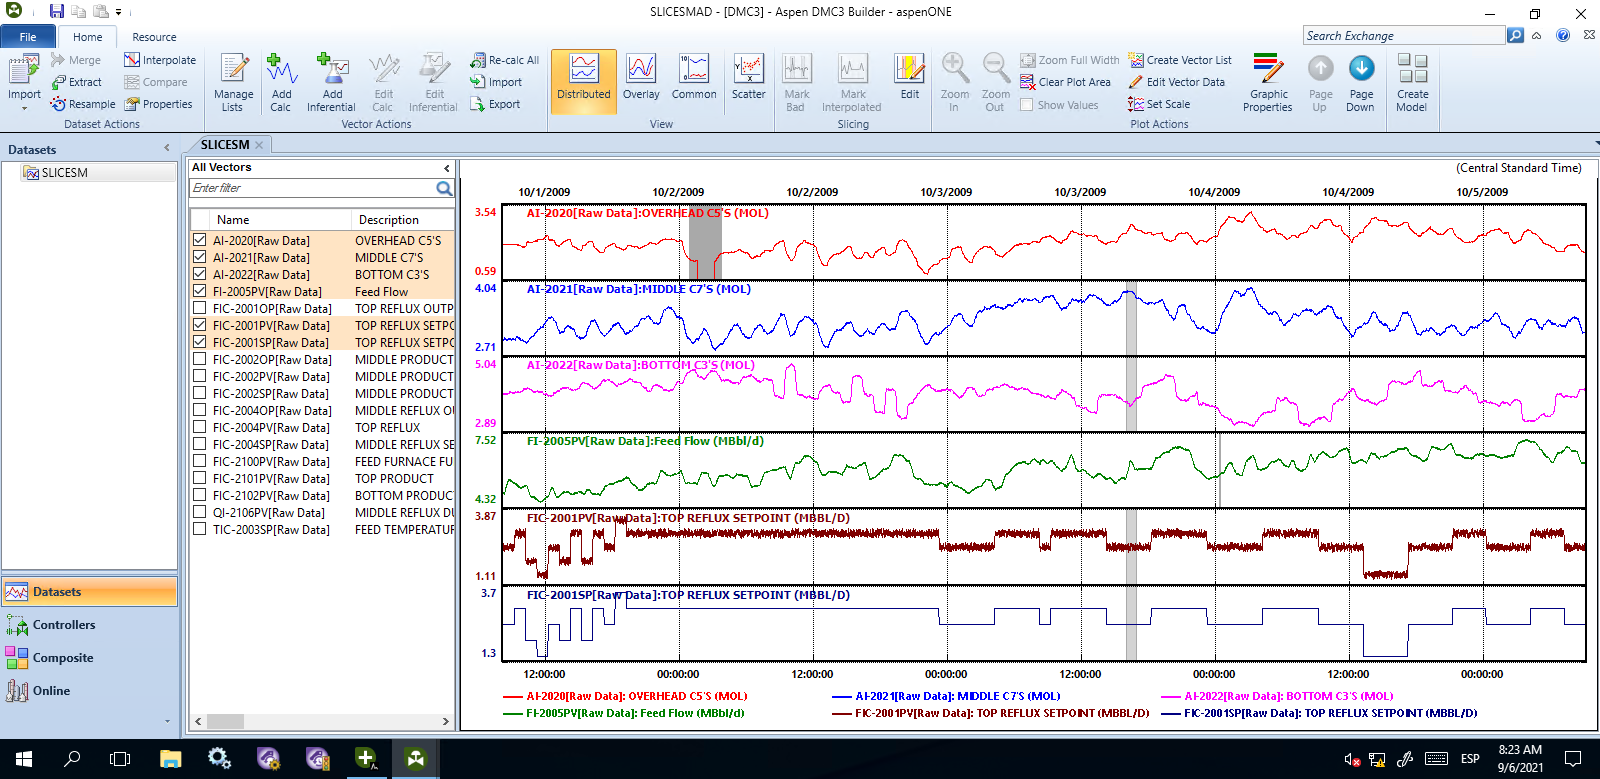This screenshot has width=1600, height=779.
Task: Expand the Import dropdown arrow
Action: [x=24, y=108]
